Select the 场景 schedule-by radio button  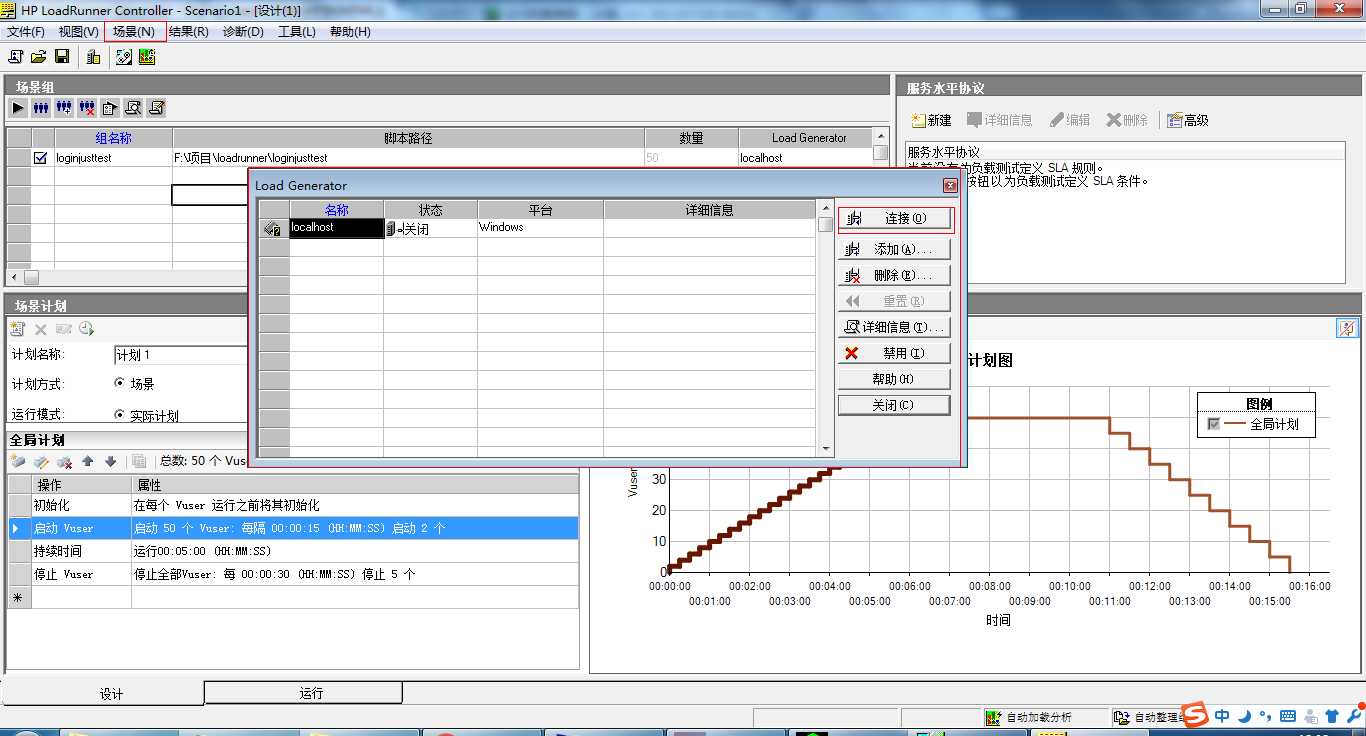[x=120, y=382]
